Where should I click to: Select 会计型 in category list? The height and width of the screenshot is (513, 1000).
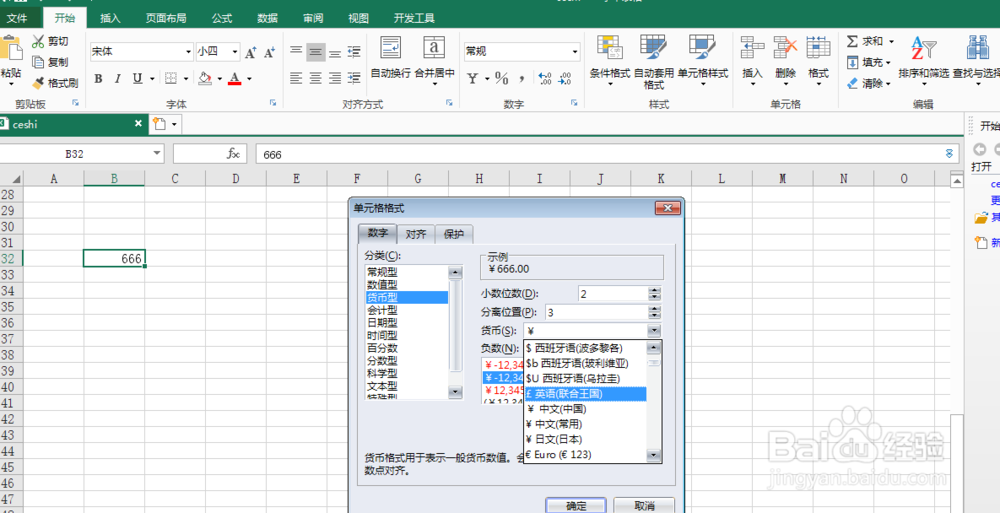click(x=406, y=309)
